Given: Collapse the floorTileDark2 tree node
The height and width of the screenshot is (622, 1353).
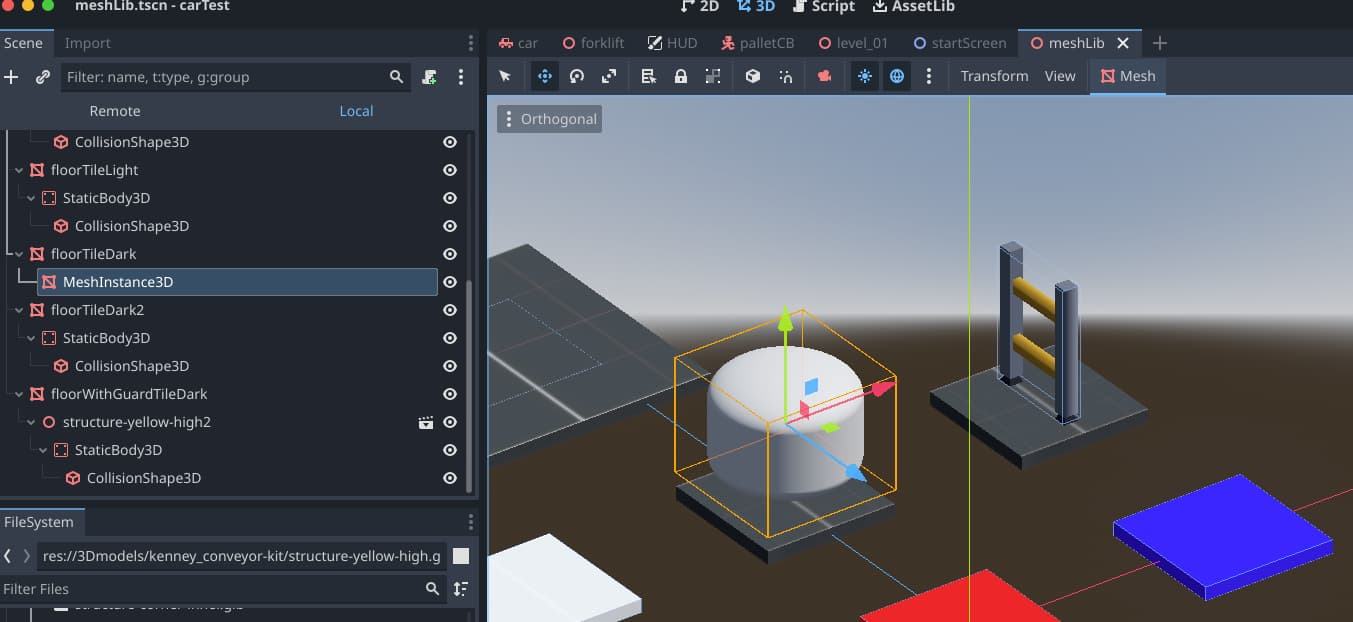Looking at the screenshot, I should (19, 310).
